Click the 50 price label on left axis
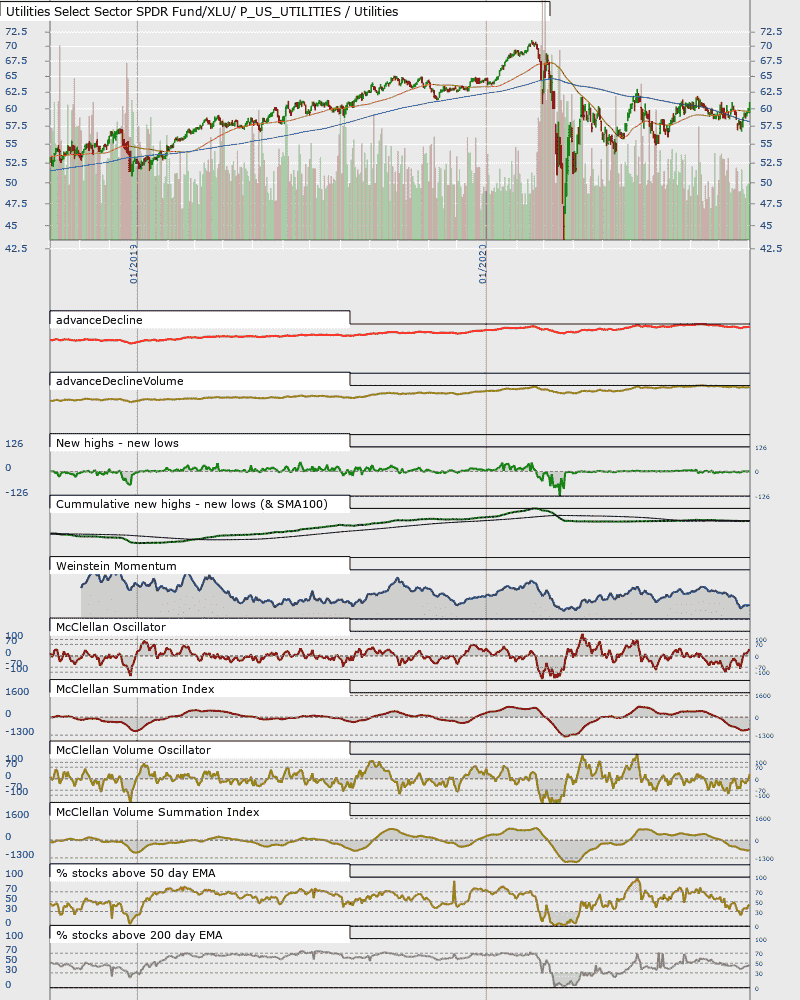The width and height of the screenshot is (800, 1000). (x=11, y=182)
